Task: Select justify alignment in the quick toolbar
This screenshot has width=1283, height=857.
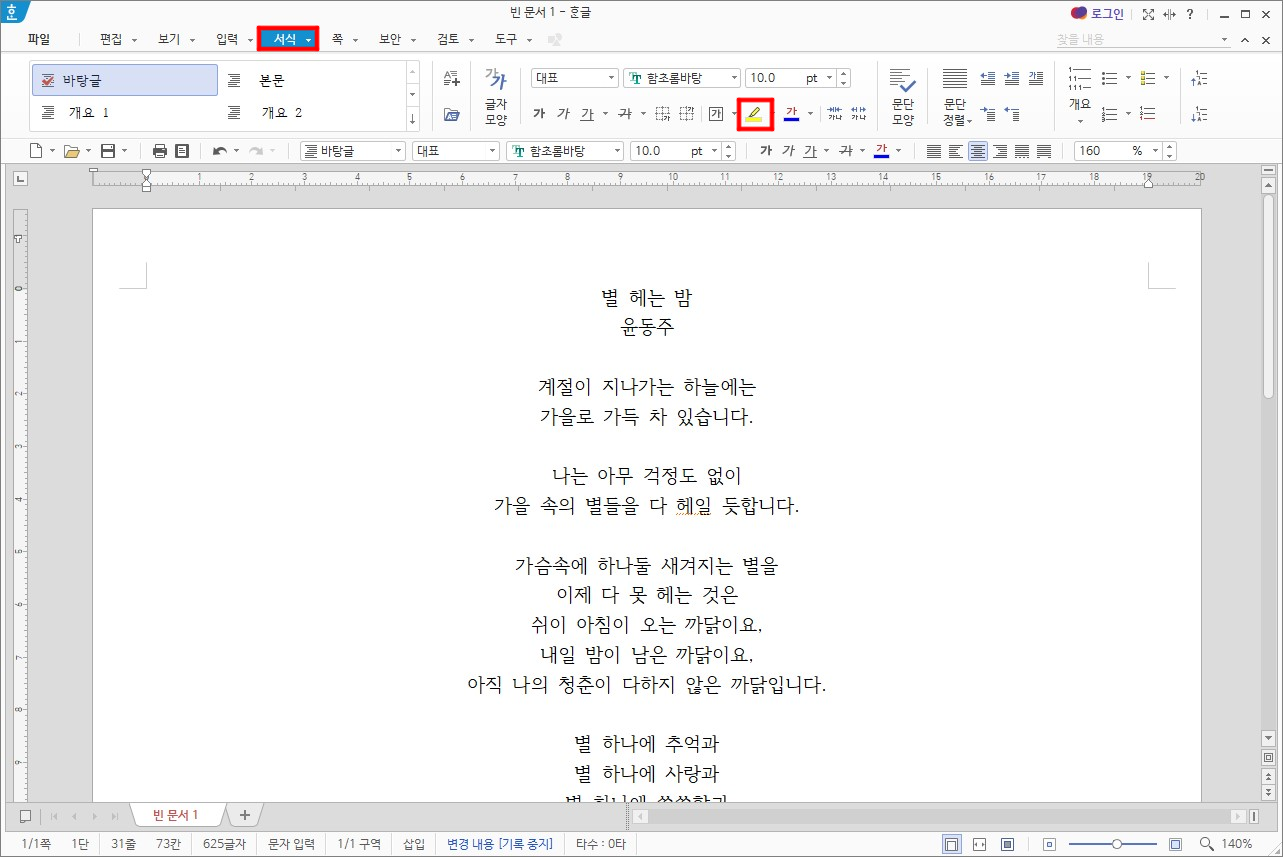Action: [x=933, y=151]
